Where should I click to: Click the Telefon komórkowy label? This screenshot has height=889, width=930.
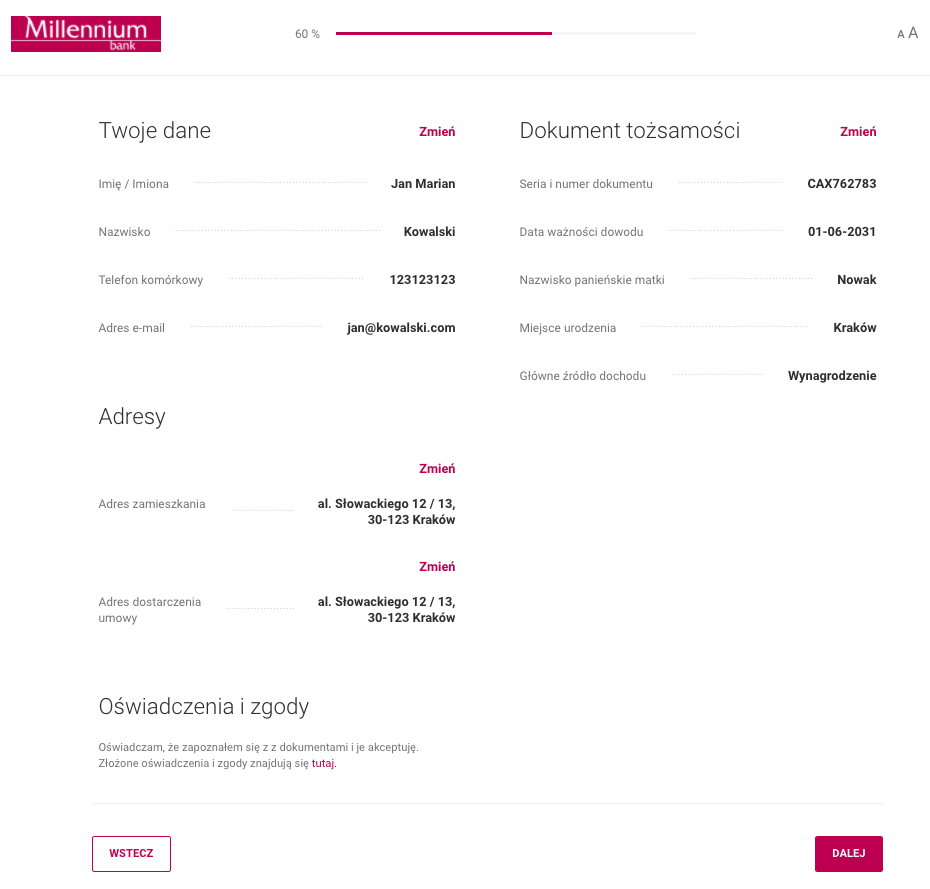151,280
